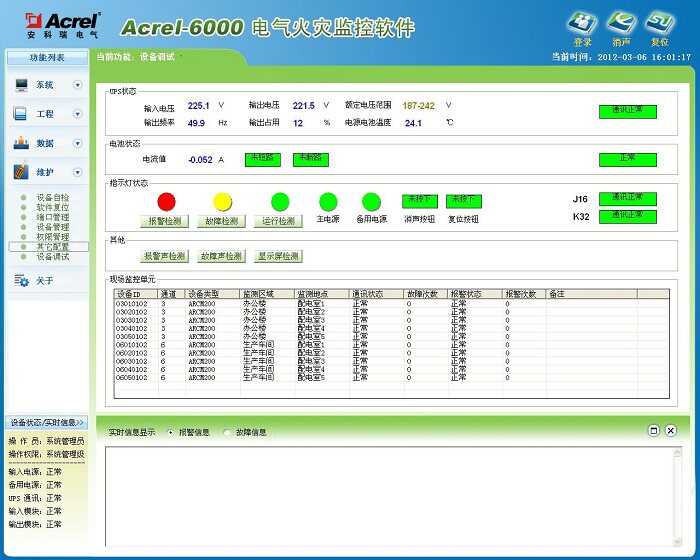Click the 显示屏检测 button
Image resolution: width=700 pixels, height=560 pixels.
click(x=279, y=256)
